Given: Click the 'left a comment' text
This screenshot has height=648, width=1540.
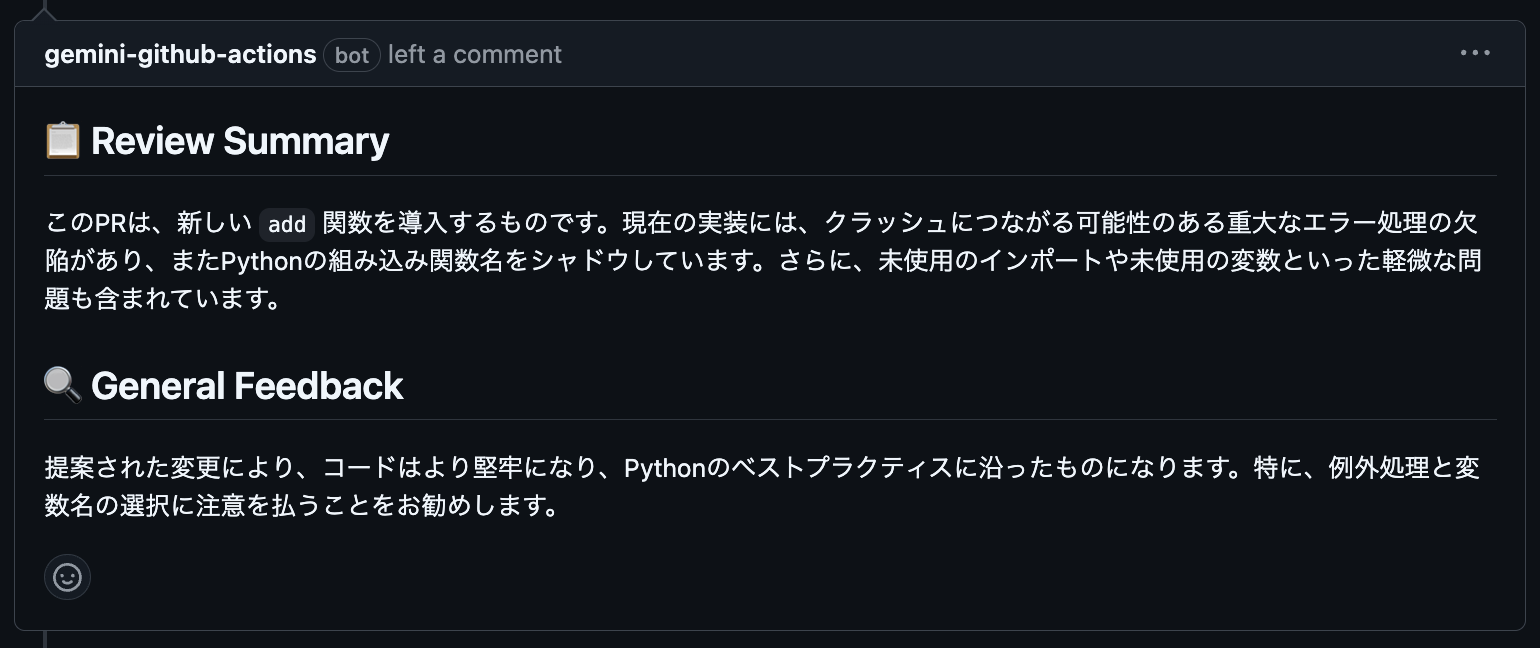Looking at the screenshot, I should click(x=475, y=54).
